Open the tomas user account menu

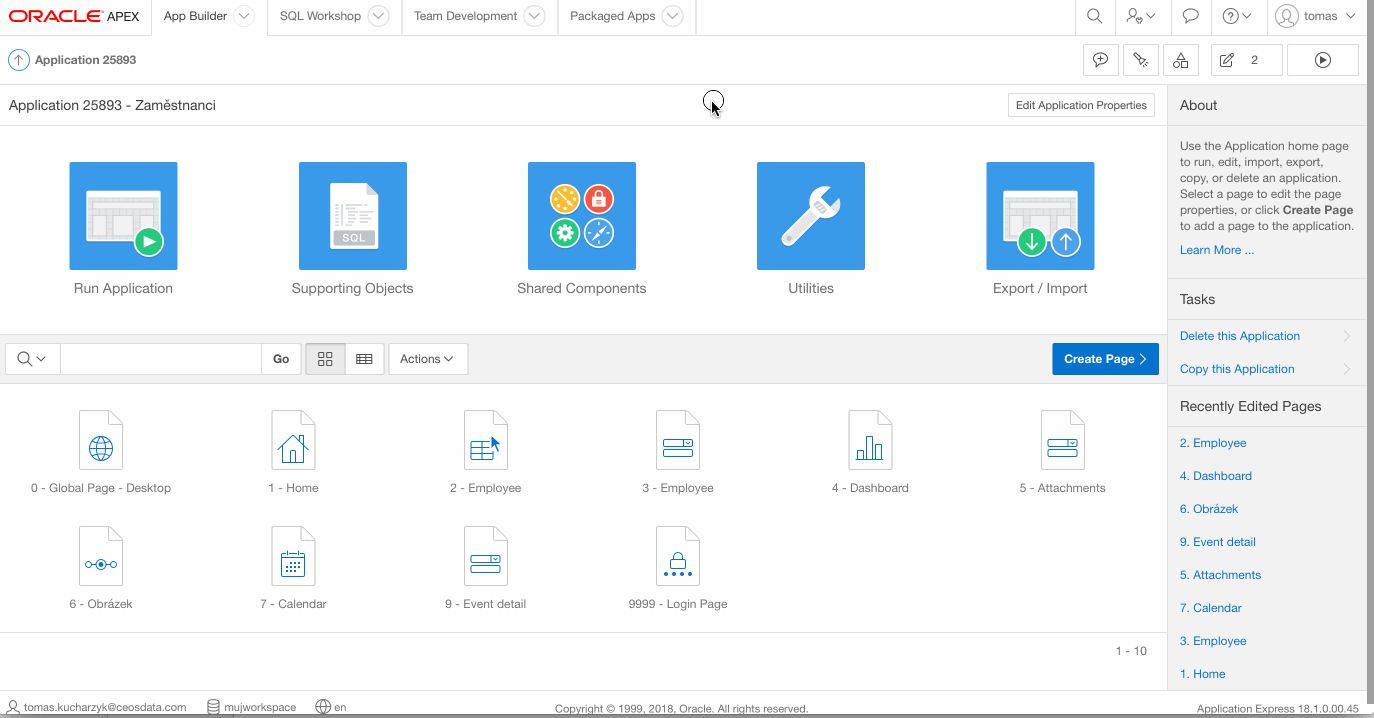point(1316,16)
